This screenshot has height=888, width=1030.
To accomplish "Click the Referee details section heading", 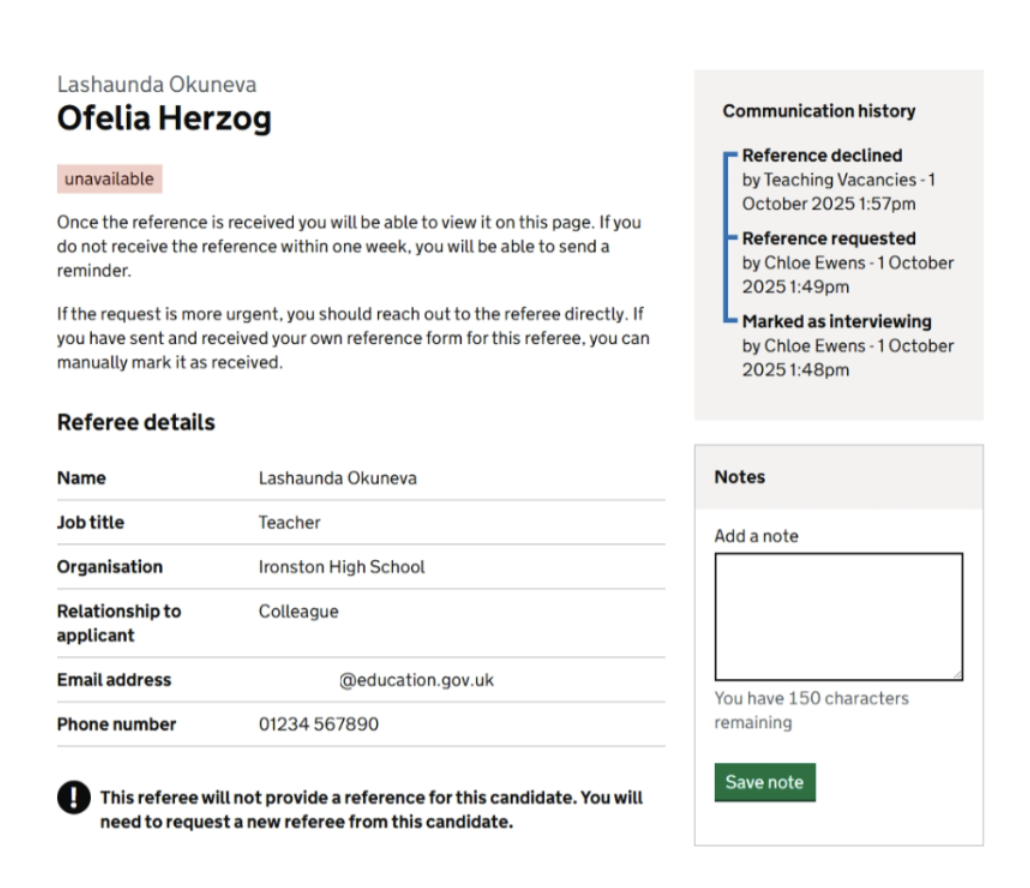I will (136, 422).
